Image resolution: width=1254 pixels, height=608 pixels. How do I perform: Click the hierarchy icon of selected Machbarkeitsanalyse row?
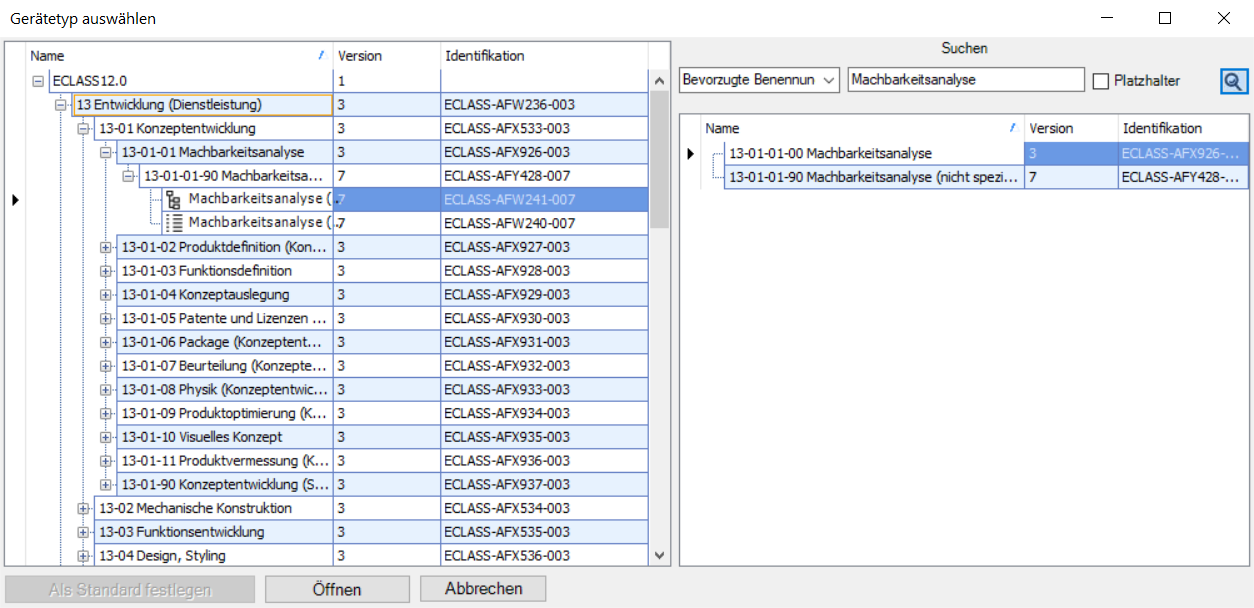point(173,199)
